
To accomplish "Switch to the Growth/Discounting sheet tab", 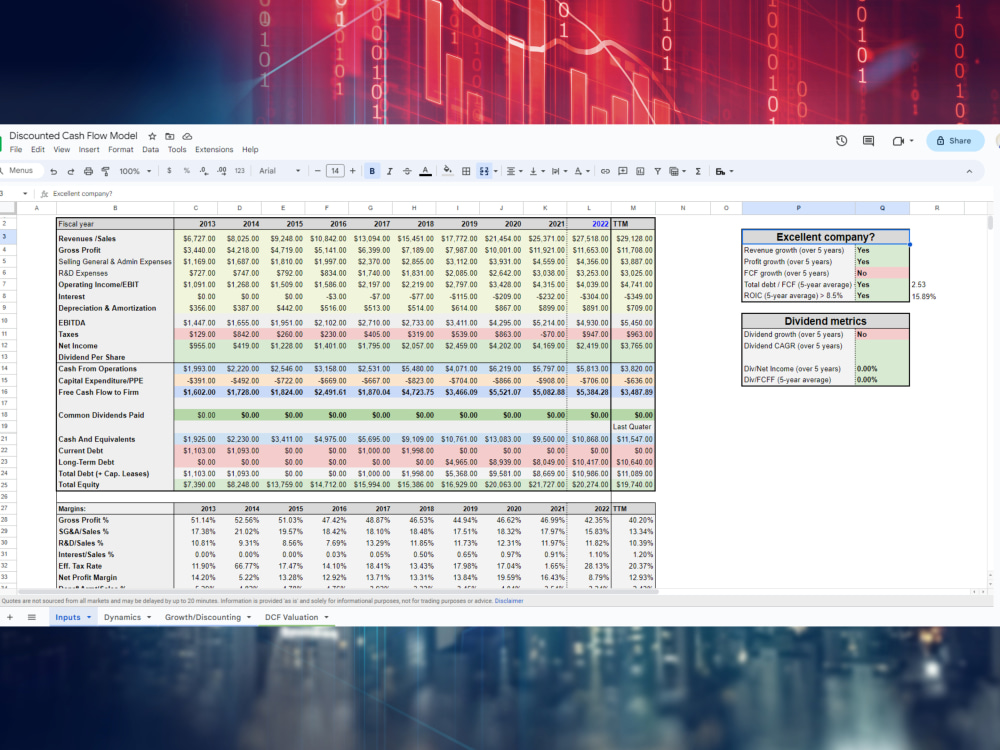I will point(208,617).
